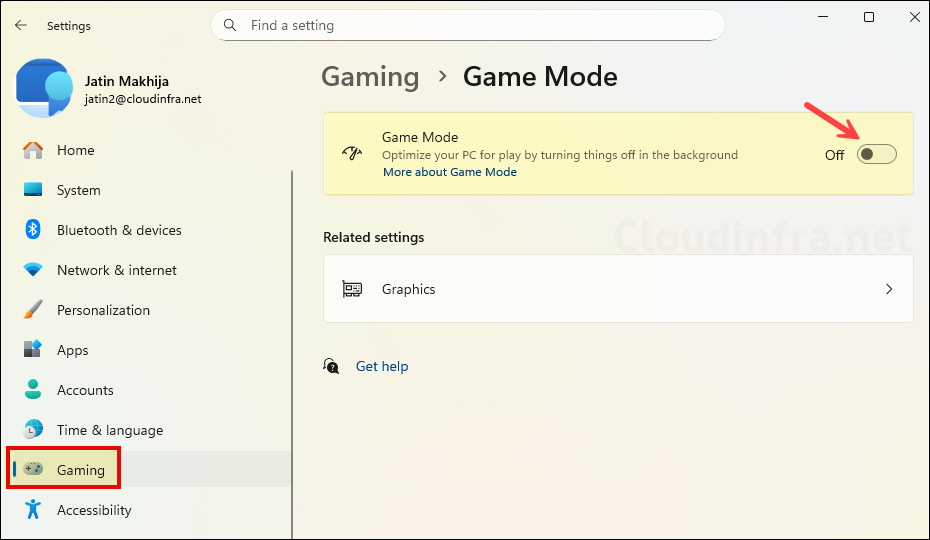Click the Personalization paintbrush icon
930x540 pixels.
33,310
